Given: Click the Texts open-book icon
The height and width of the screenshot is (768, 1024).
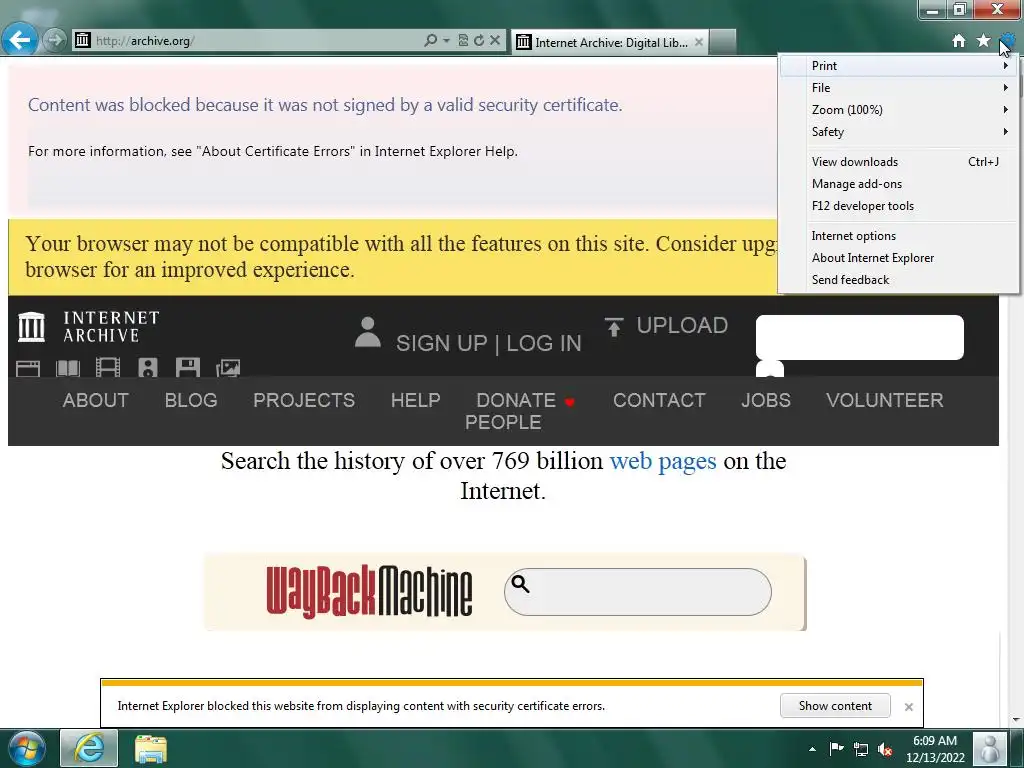Looking at the screenshot, I should coord(68,368).
